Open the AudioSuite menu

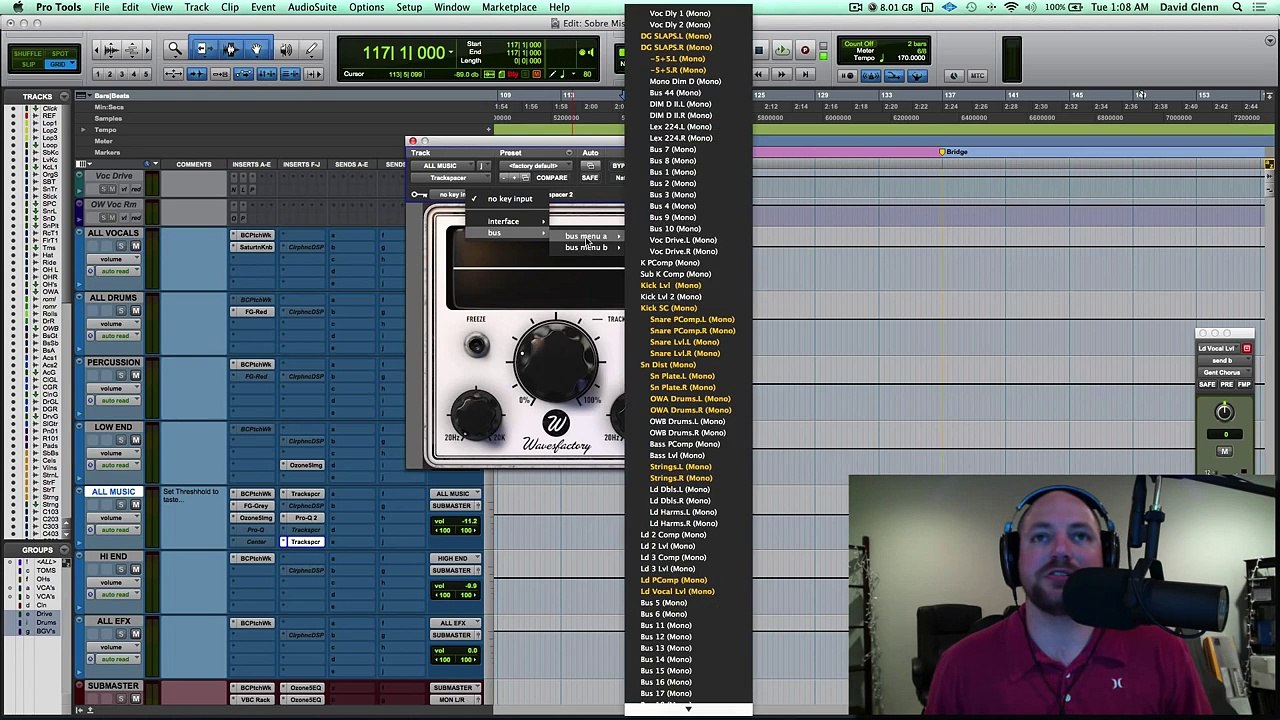click(312, 7)
